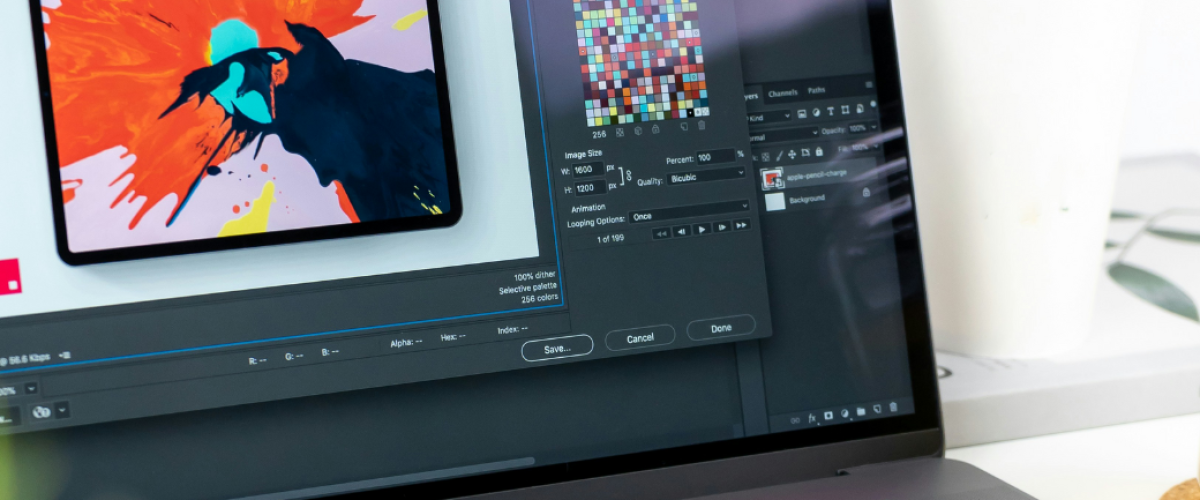Open the layer filter Kind dropdown
Viewport: 1200px width, 500px height.
[768, 117]
